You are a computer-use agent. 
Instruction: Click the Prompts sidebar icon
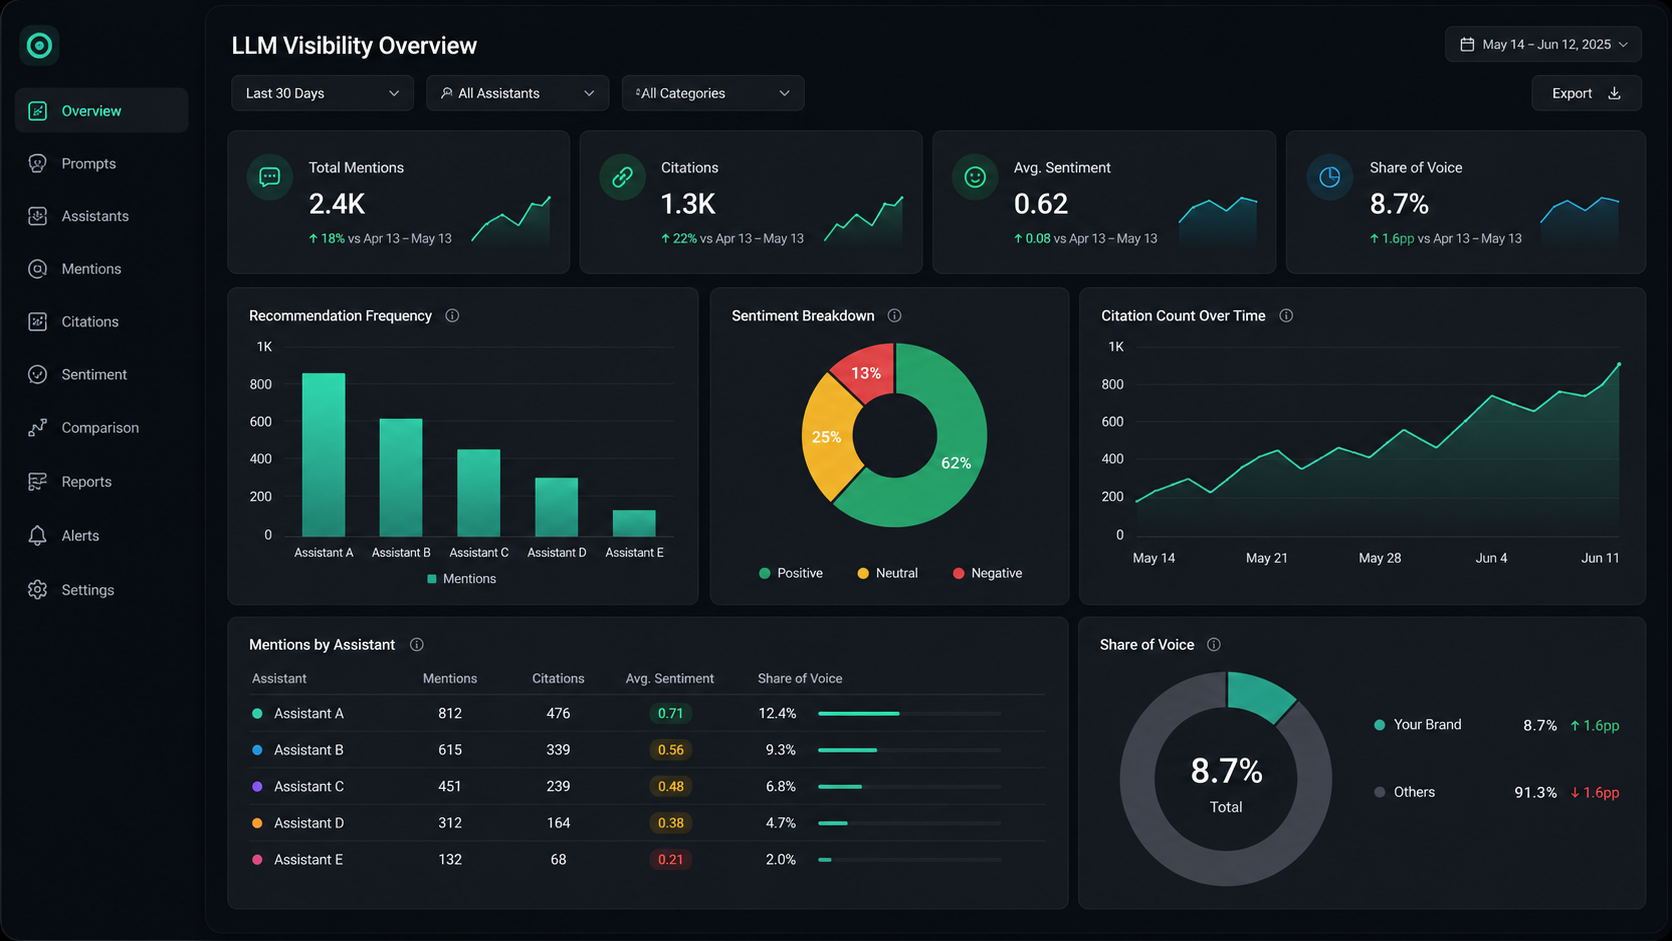coord(38,163)
